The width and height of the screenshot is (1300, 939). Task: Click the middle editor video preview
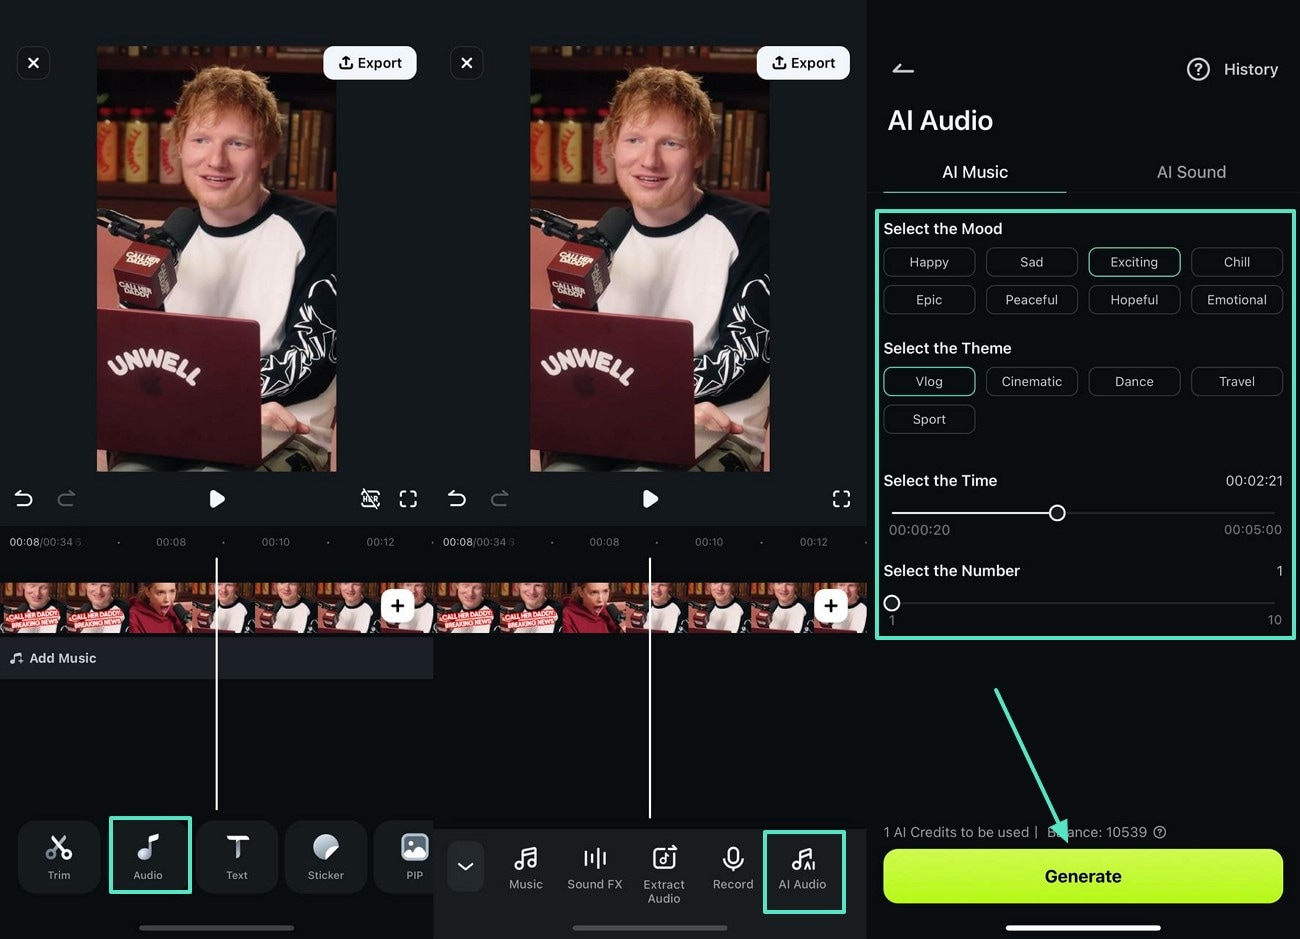pos(650,258)
